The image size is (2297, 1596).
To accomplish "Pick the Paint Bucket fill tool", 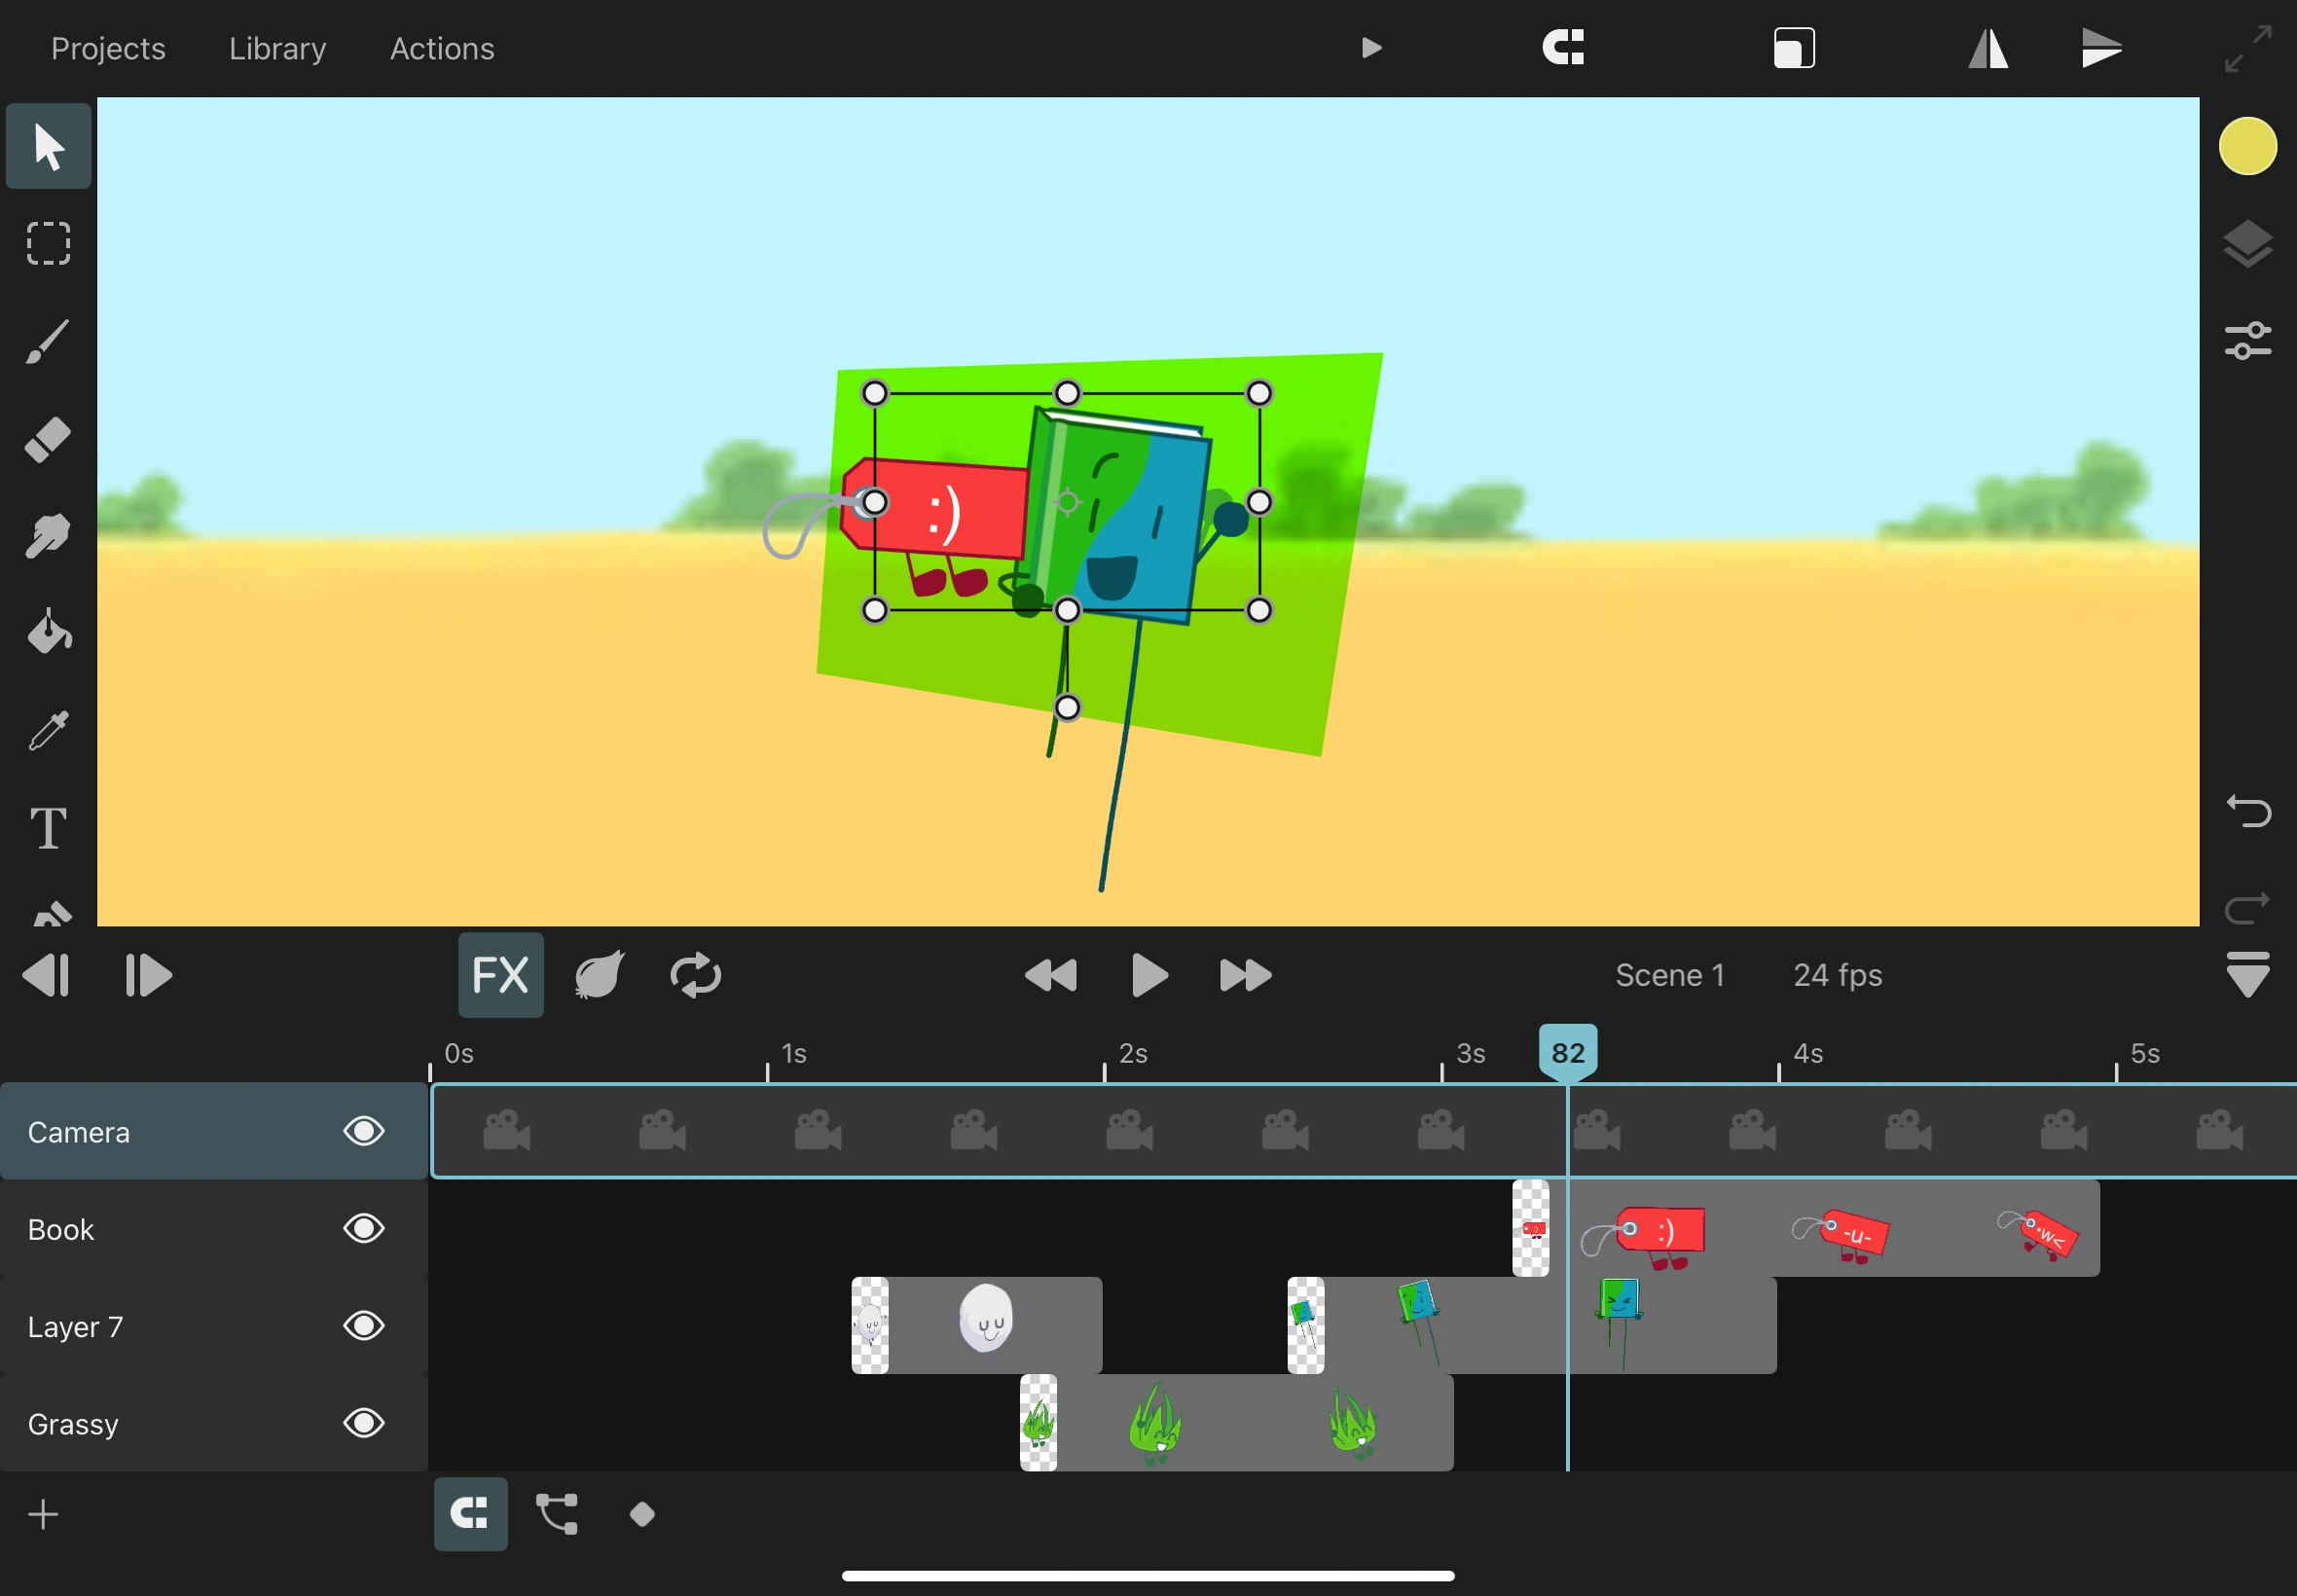I will click(x=48, y=632).
